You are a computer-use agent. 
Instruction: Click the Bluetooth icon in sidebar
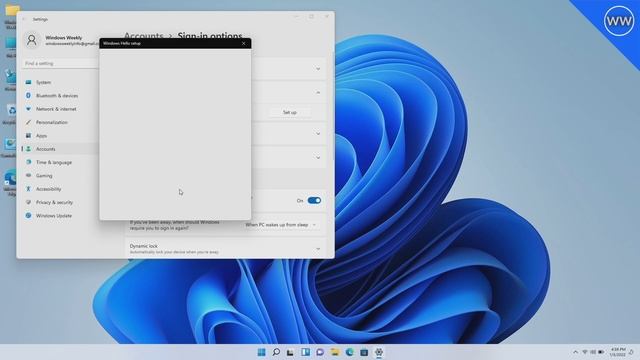(28, 96)
